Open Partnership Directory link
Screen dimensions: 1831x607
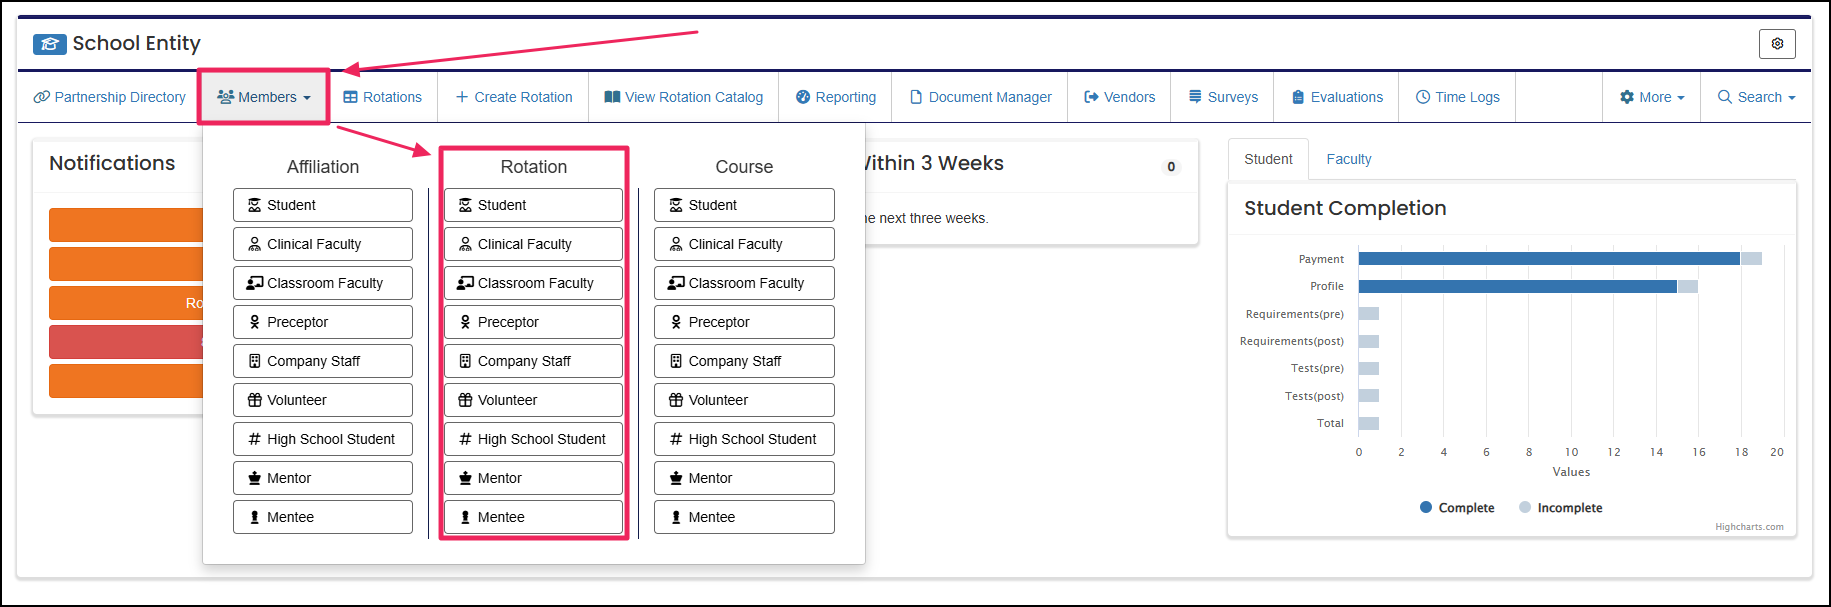click(x=110, y=97)
